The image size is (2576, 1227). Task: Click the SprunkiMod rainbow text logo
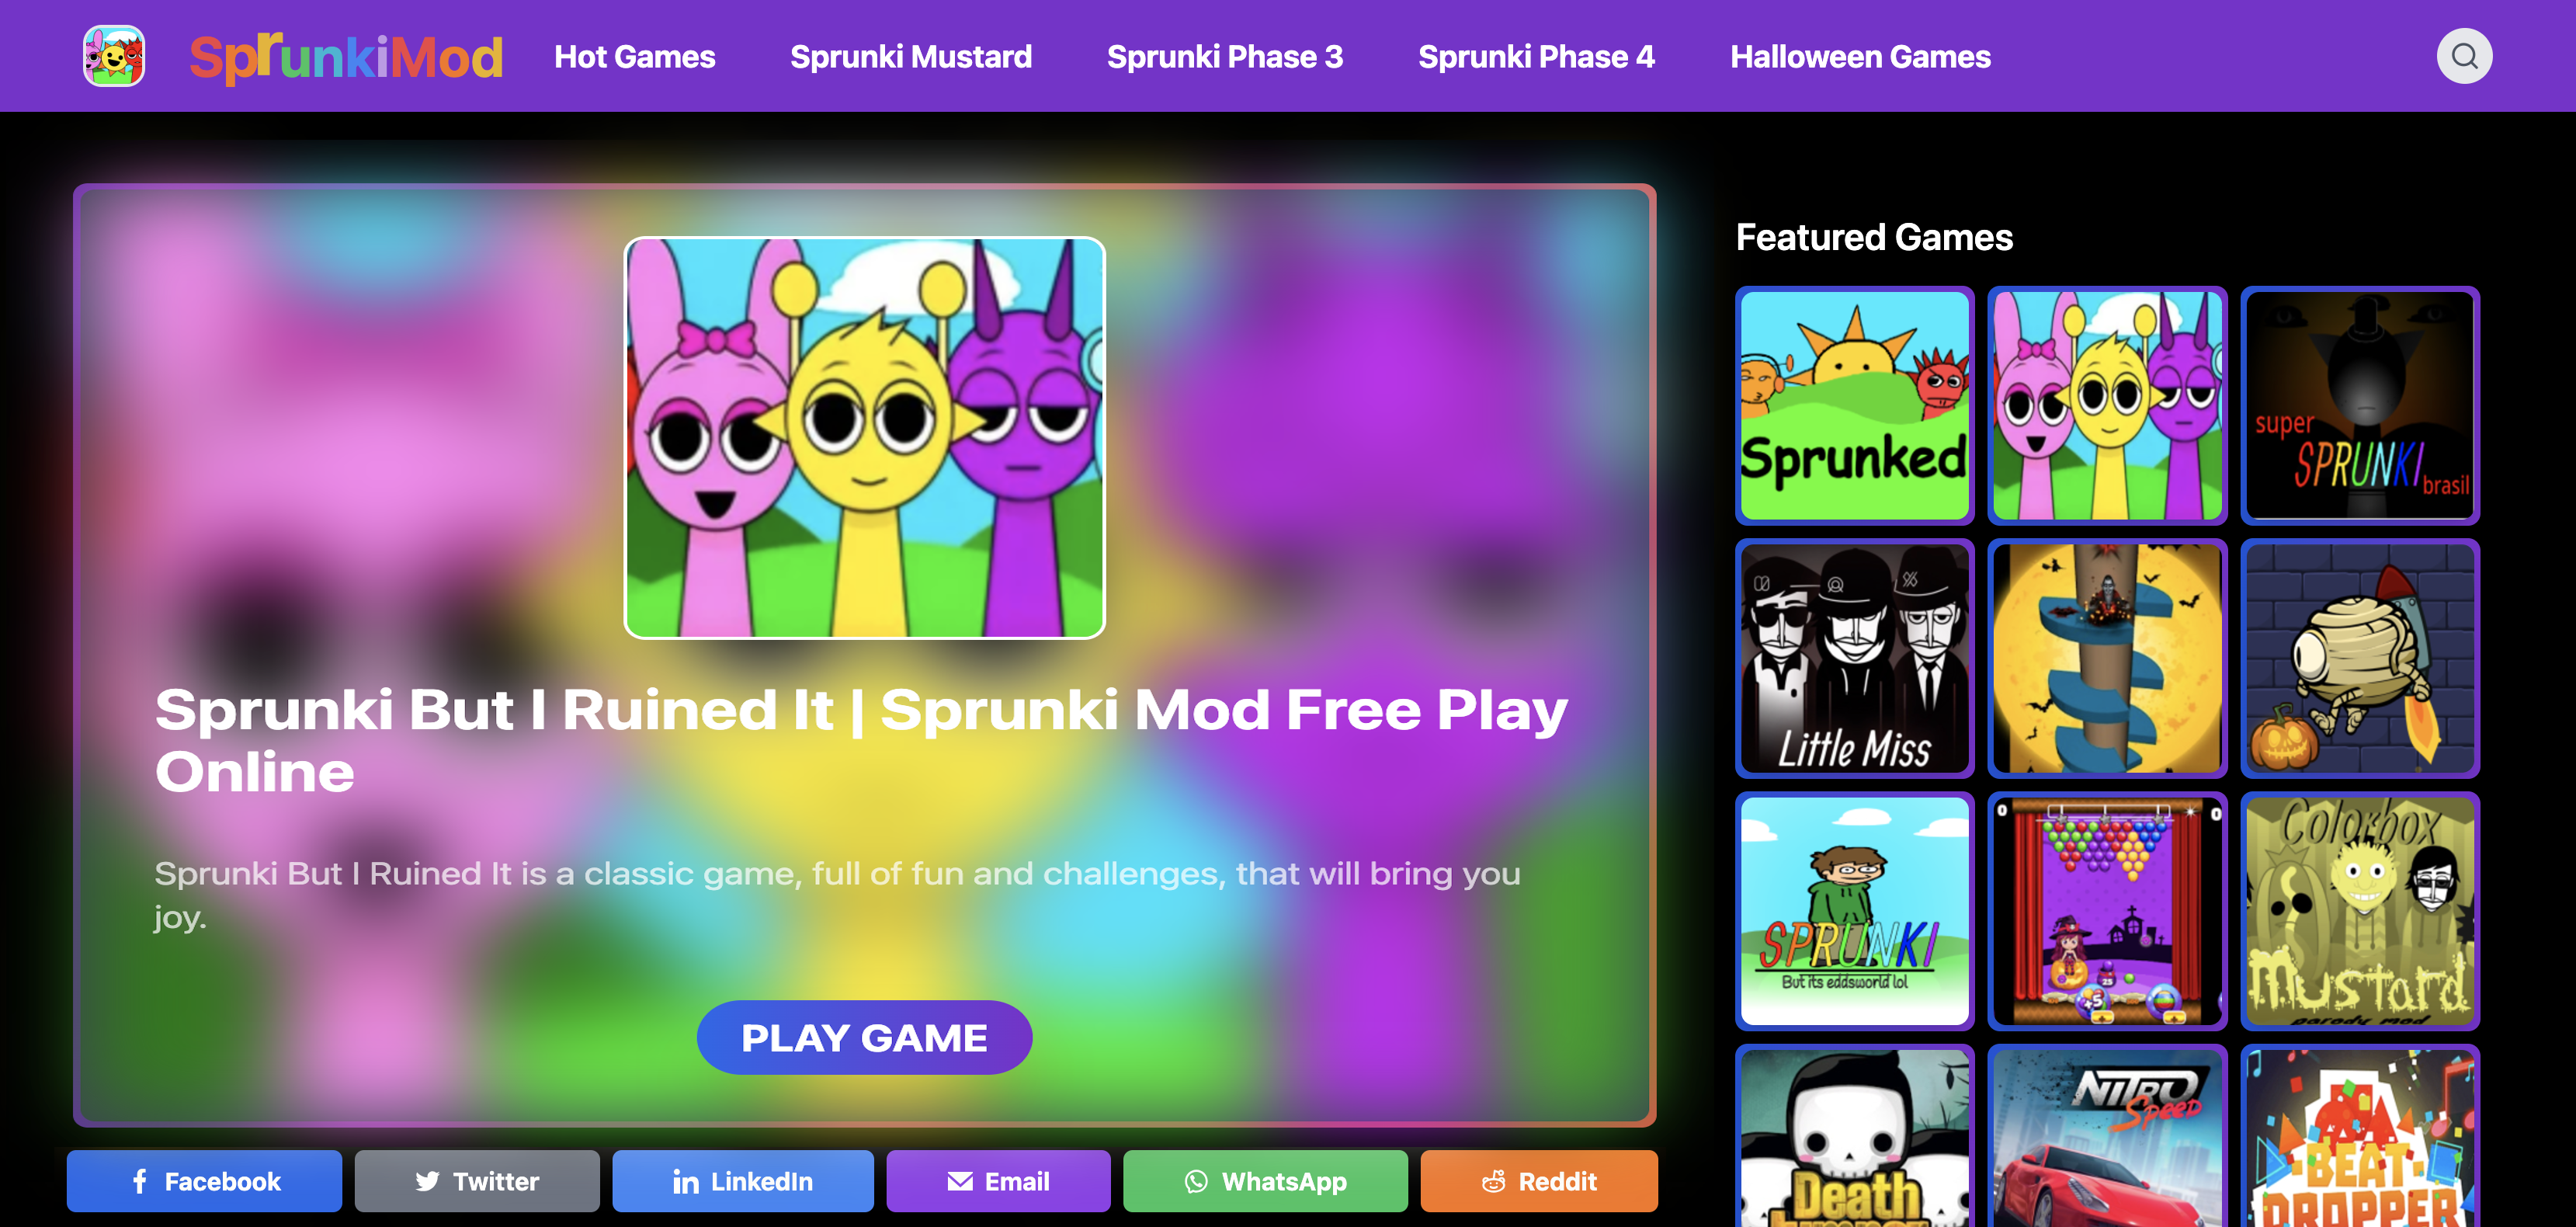coord(346,58)
